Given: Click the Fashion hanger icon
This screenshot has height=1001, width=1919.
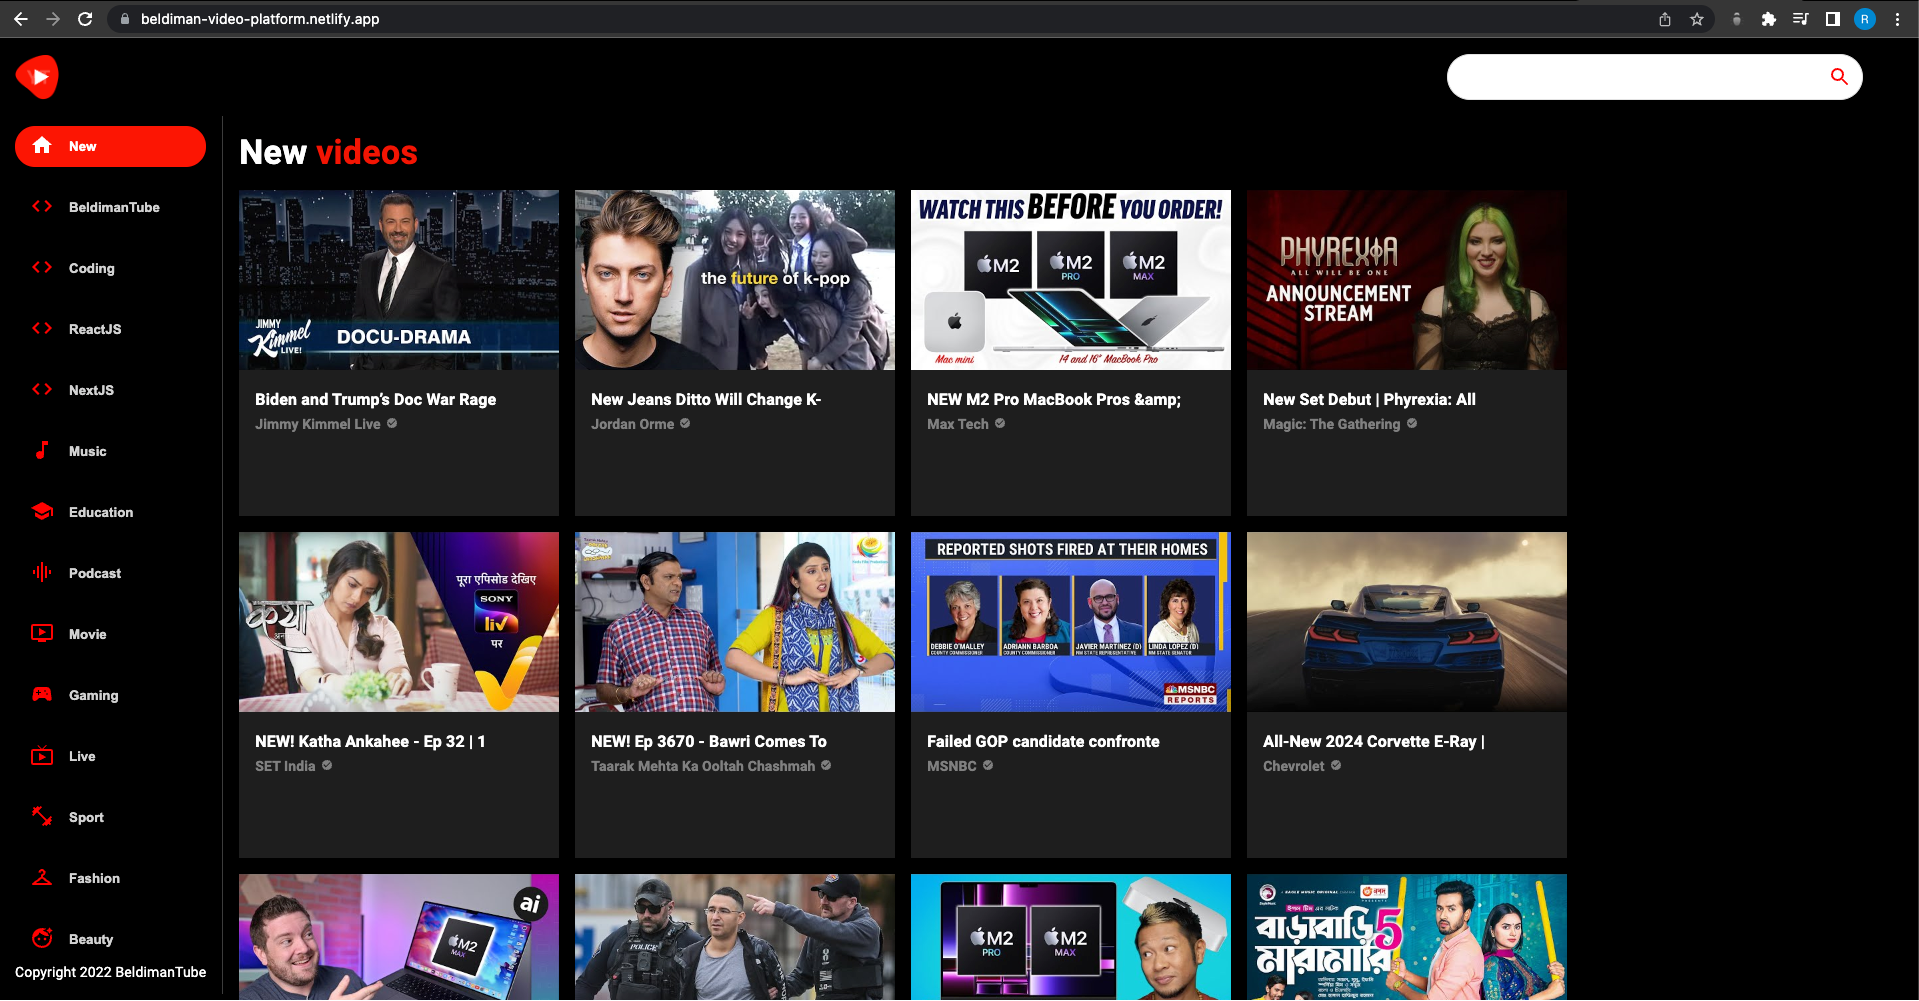Looking at the screenshot, I should pyautogui.click(x=42, y=878).
